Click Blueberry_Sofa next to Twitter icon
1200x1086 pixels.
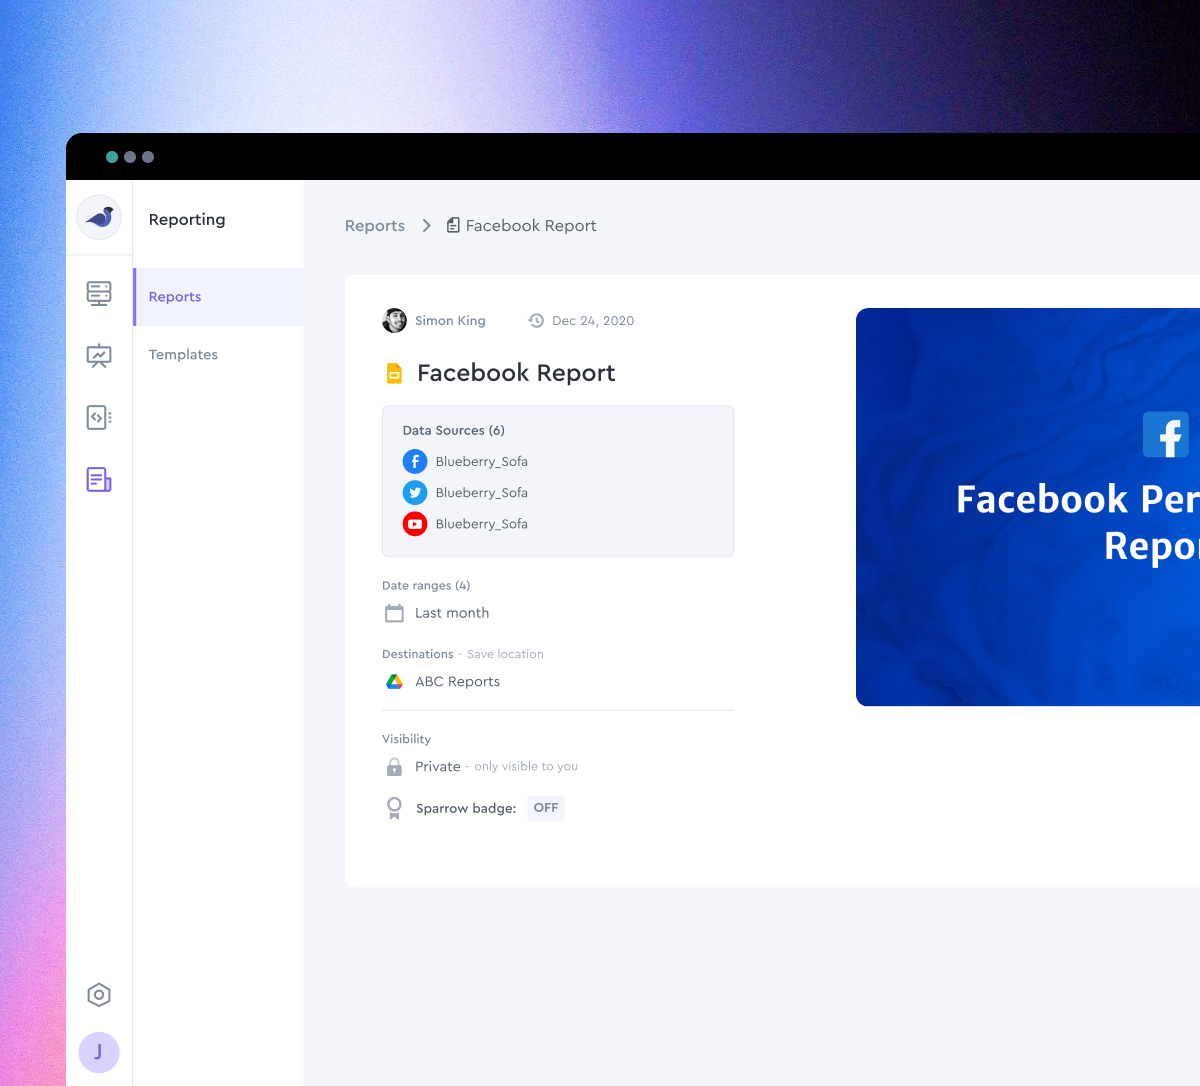pyautogui.click(x=482, y=493)
